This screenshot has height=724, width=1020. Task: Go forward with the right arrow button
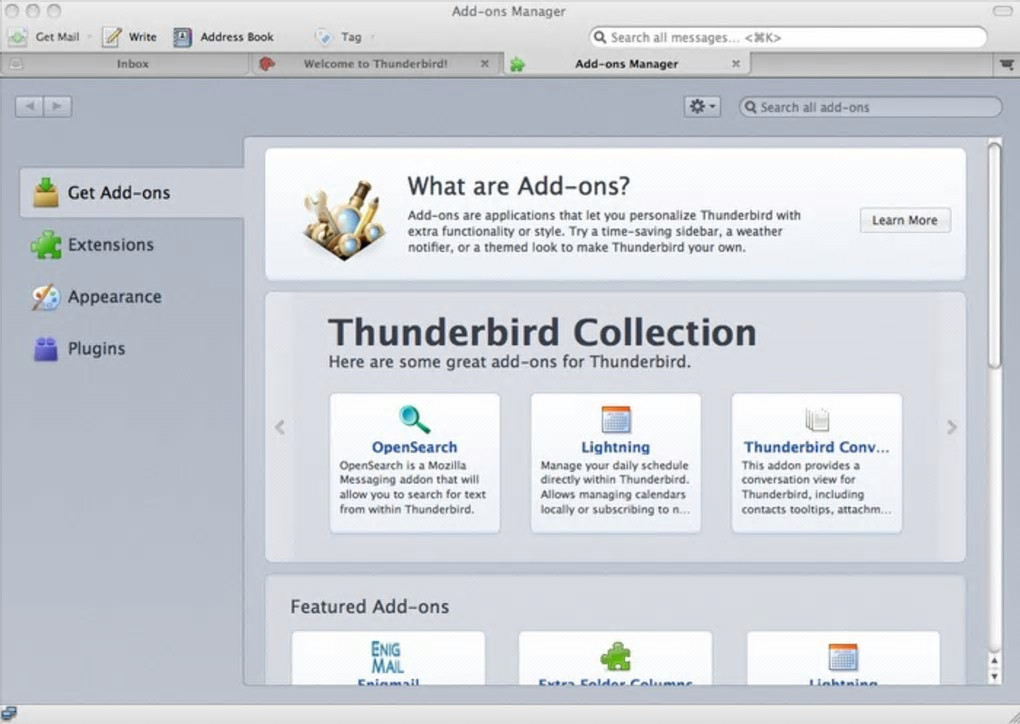57,106
